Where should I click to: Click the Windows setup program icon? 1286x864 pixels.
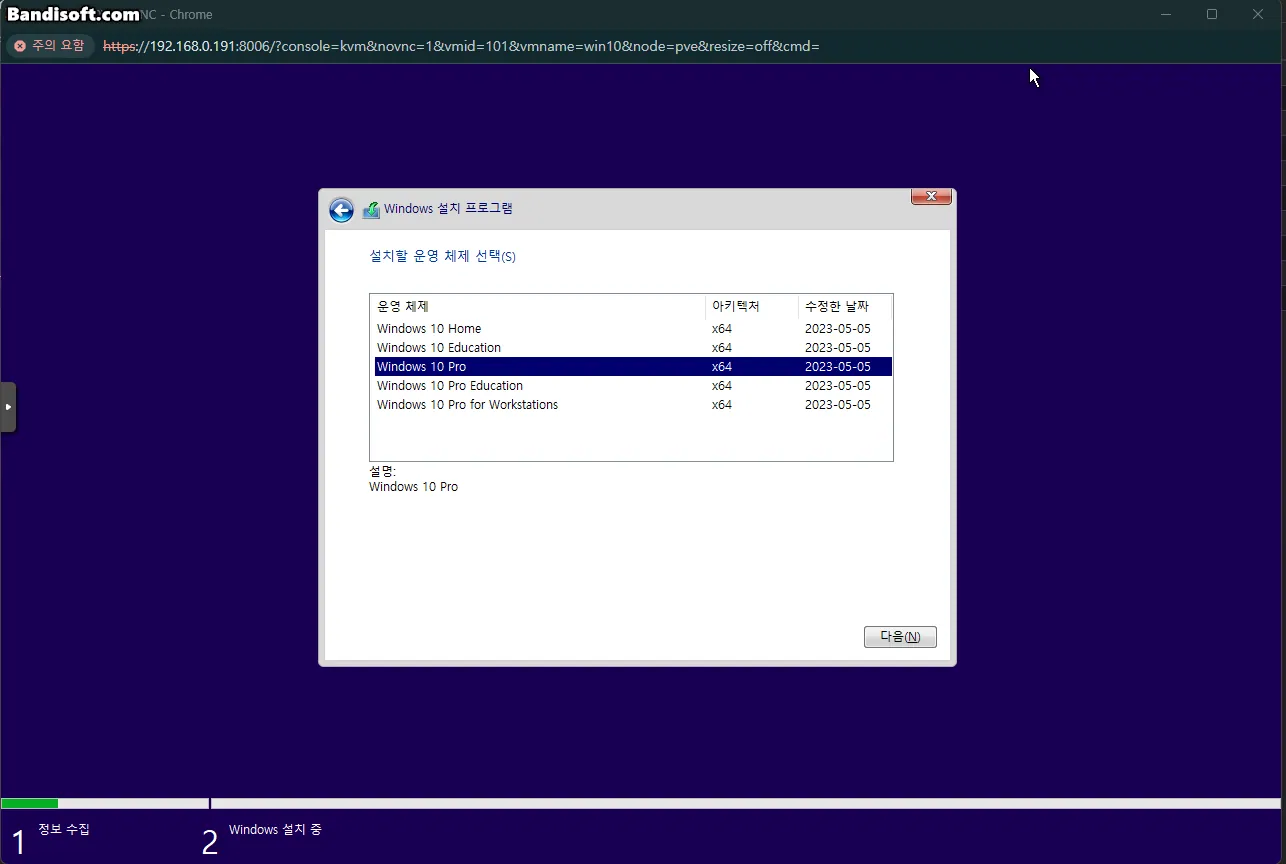[371, 209]
